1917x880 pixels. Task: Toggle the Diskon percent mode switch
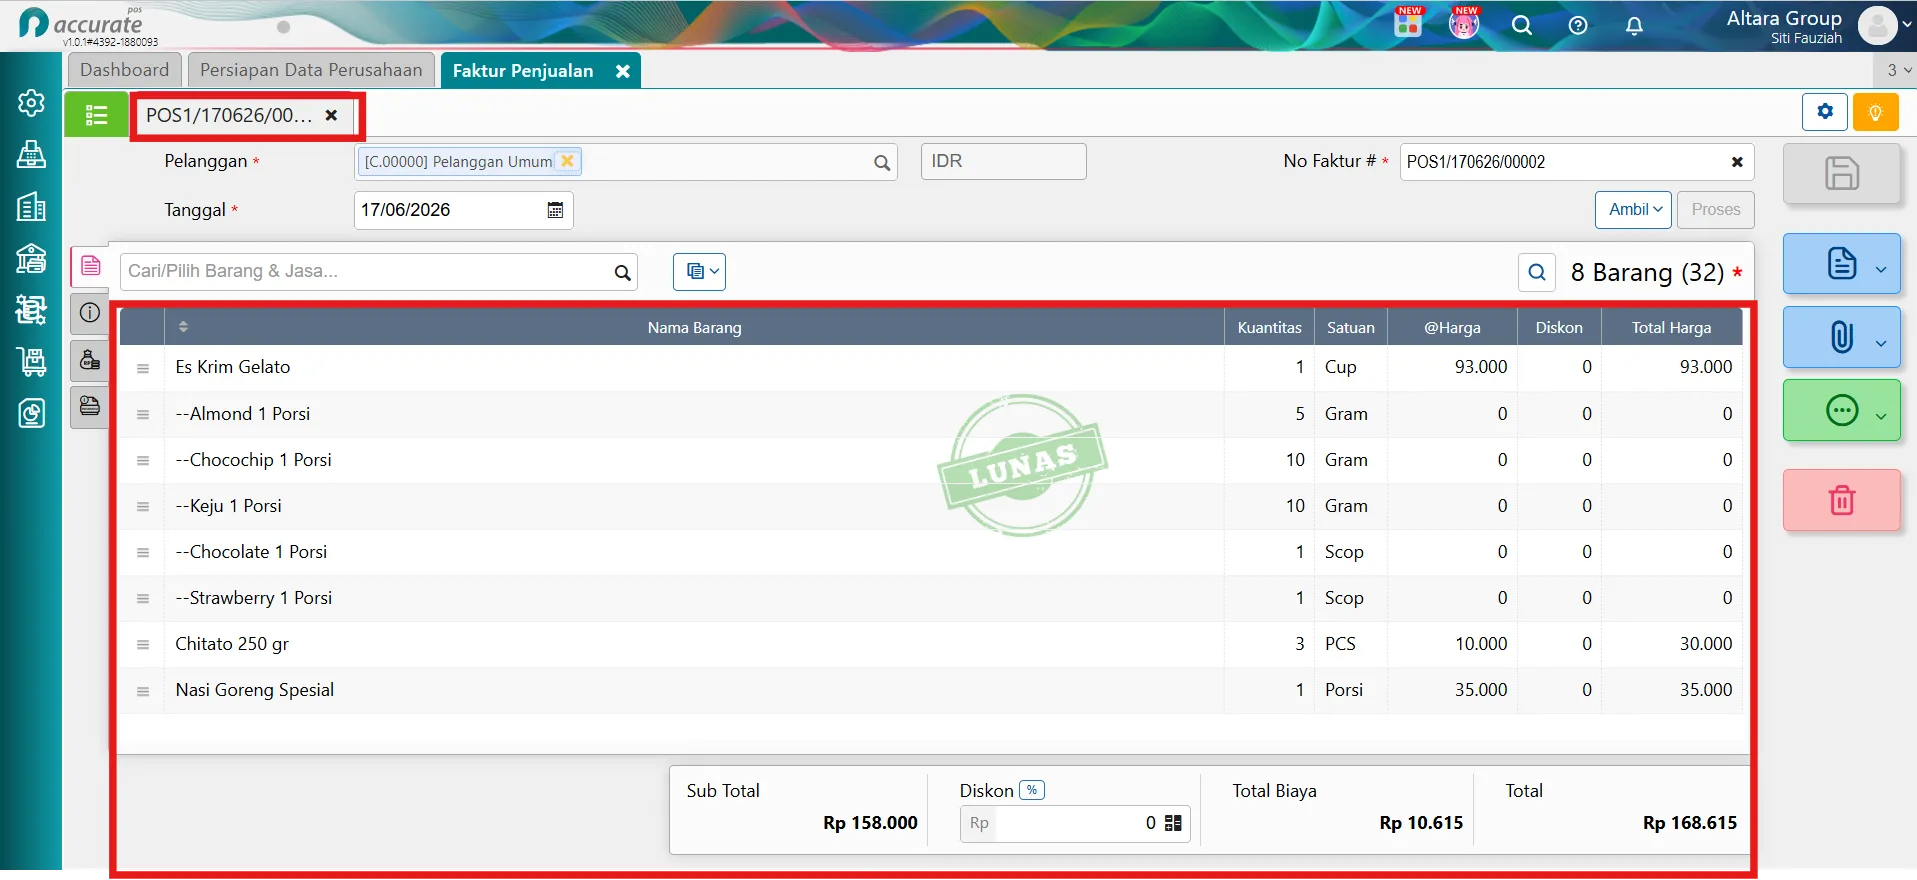(1032, 790)
